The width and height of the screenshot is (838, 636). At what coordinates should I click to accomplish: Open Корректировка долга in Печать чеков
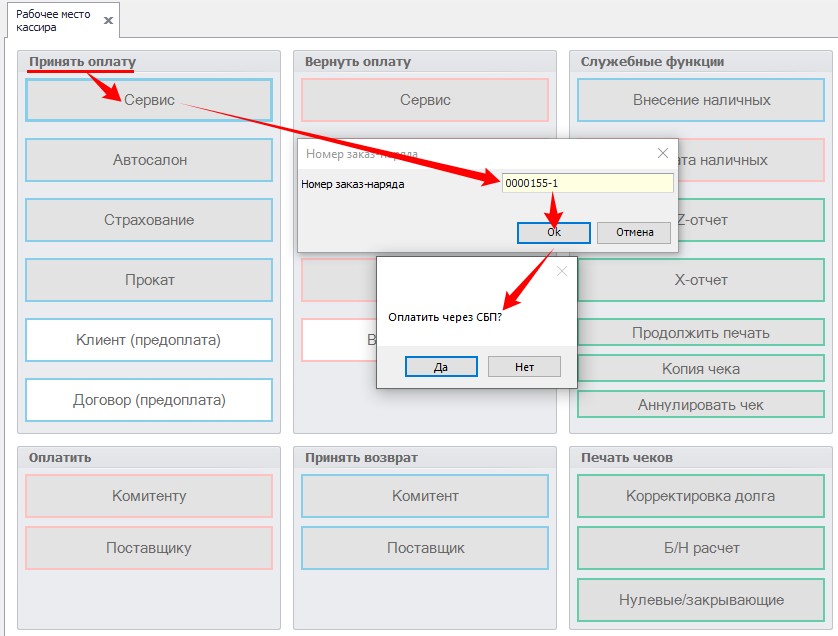(x=701, y=496)
